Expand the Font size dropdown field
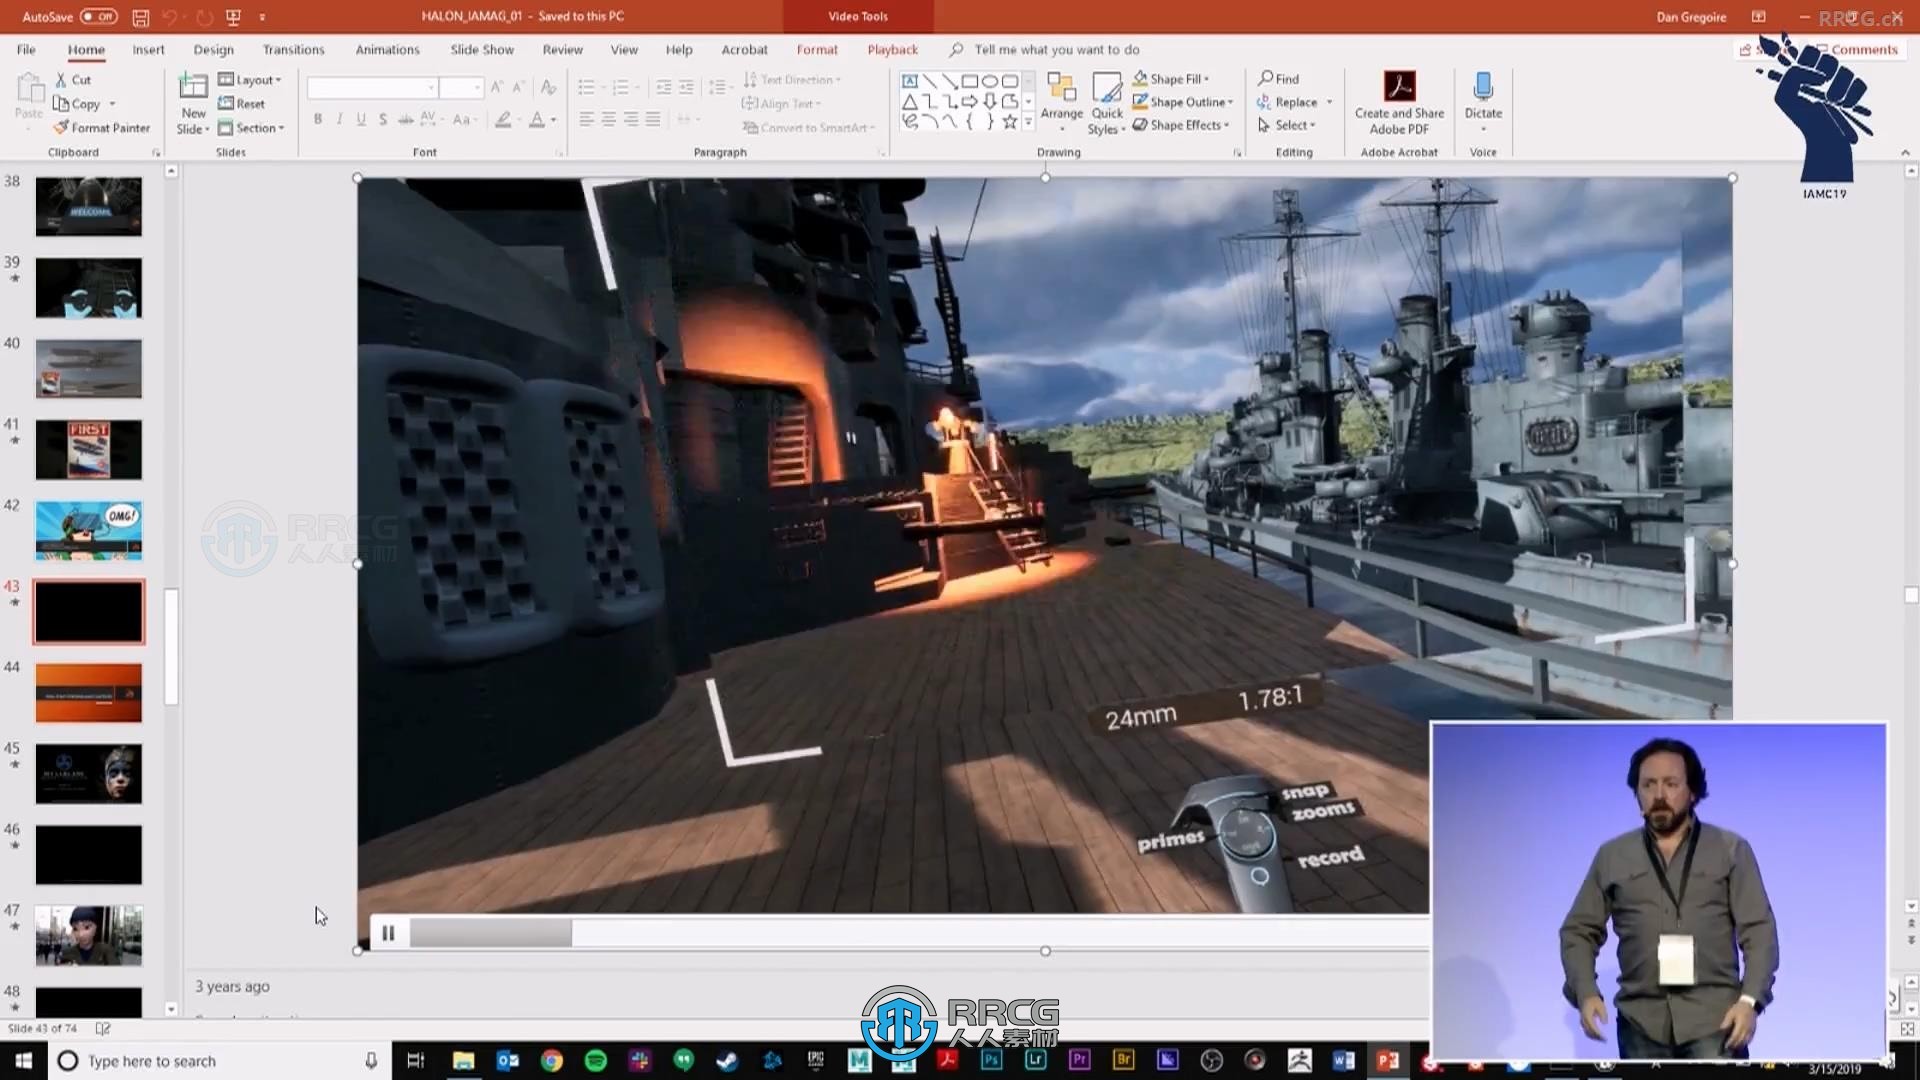 coord(477,86)
